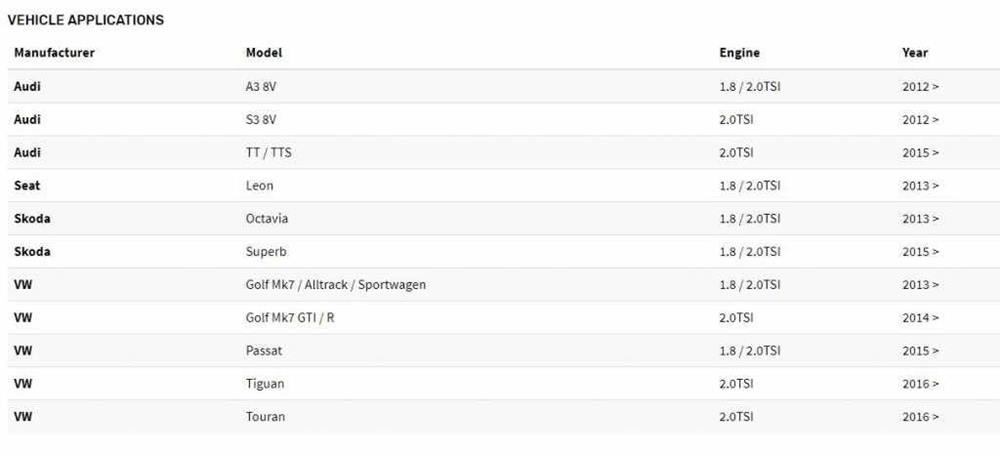Click the Seat manufacturer cell
Image resolution: width=1000 pixels, height=454 pixels.
tap(27, 186)
